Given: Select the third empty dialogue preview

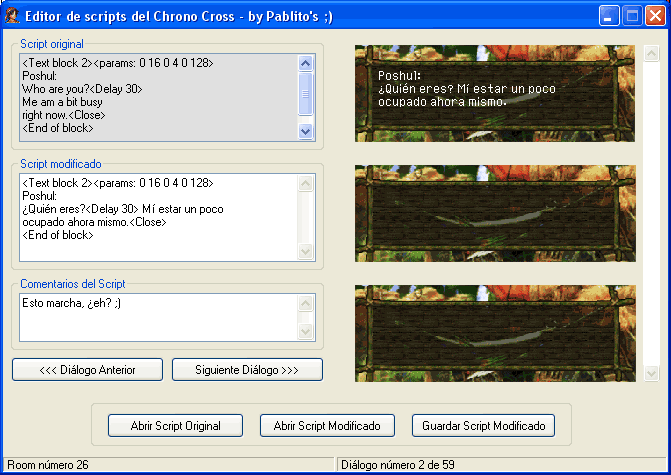Looking at the screenshot, I should coord(495,333).
